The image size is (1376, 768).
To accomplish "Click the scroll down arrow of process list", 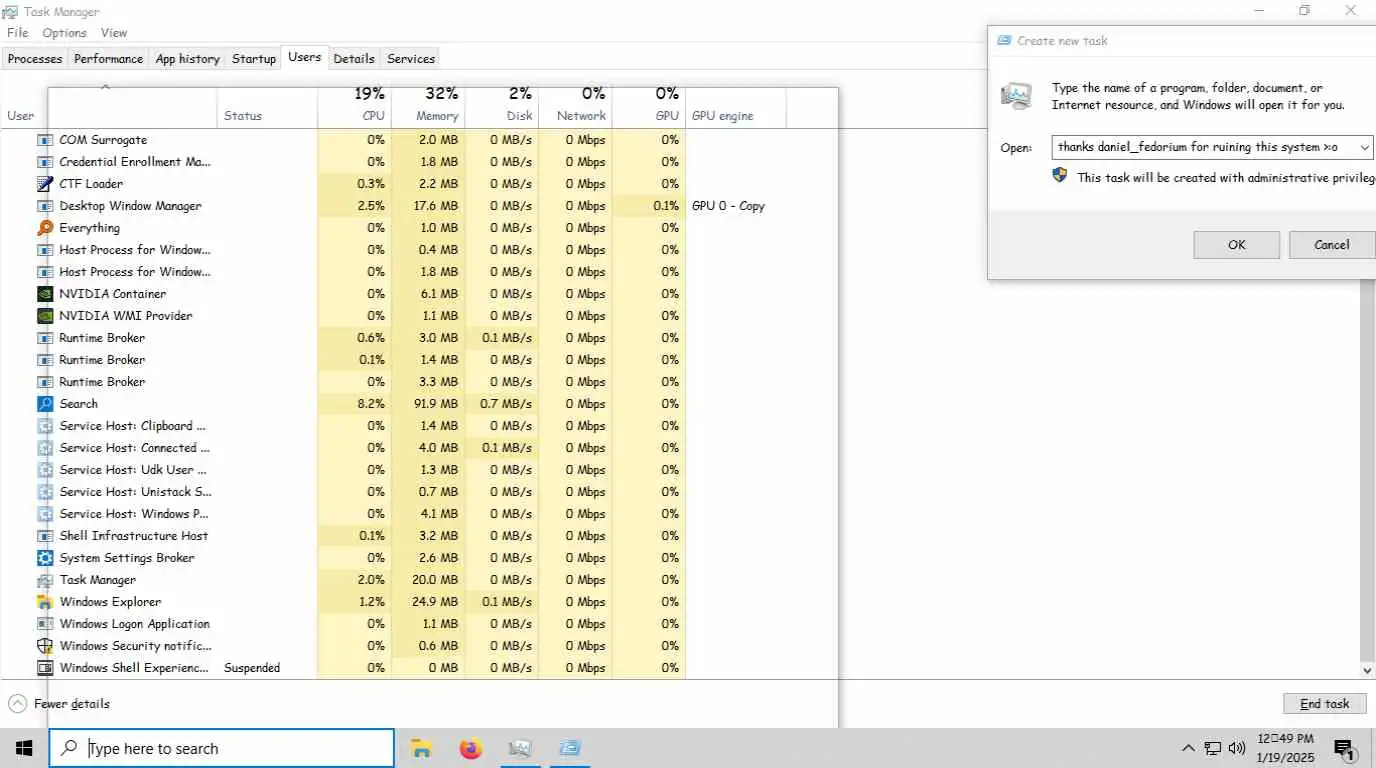I will tap(1367, 670).
